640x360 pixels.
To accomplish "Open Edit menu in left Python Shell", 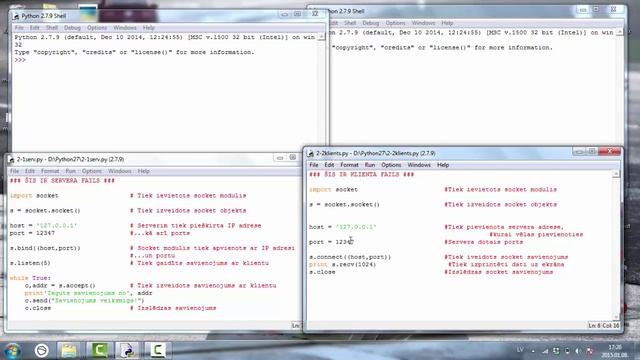I will [35, 28].
